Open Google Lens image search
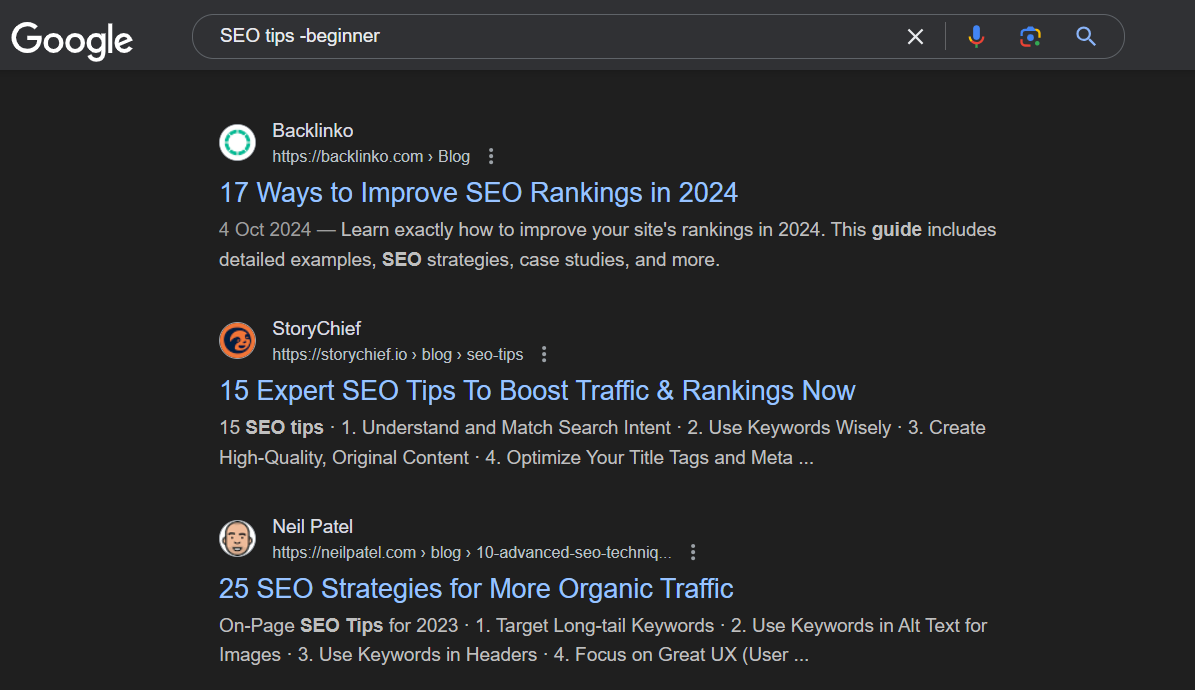This screenshot has width=1195, height=690. click(x=1030, y=37)
